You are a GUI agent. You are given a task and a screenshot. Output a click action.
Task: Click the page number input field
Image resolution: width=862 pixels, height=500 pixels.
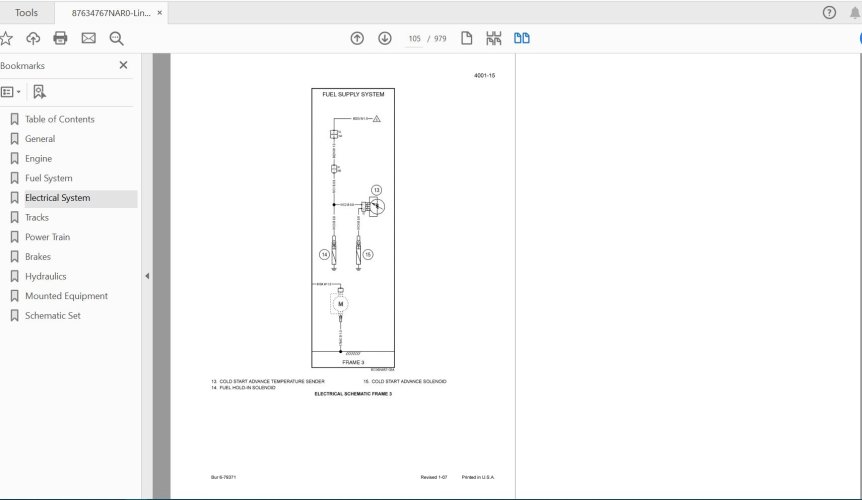tap(414, 38)
